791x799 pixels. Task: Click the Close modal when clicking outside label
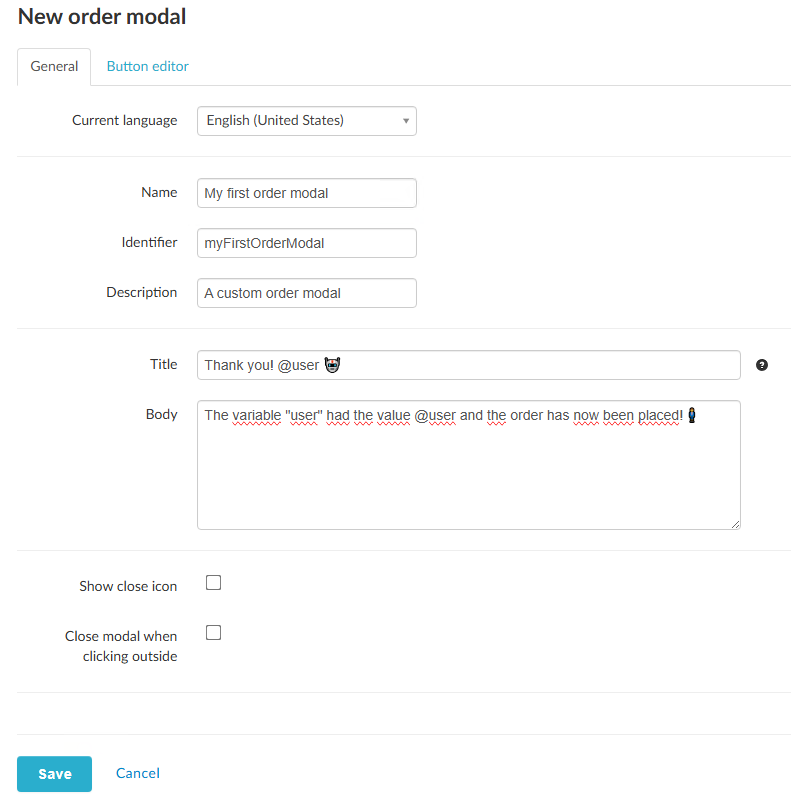tap(121, 646)
